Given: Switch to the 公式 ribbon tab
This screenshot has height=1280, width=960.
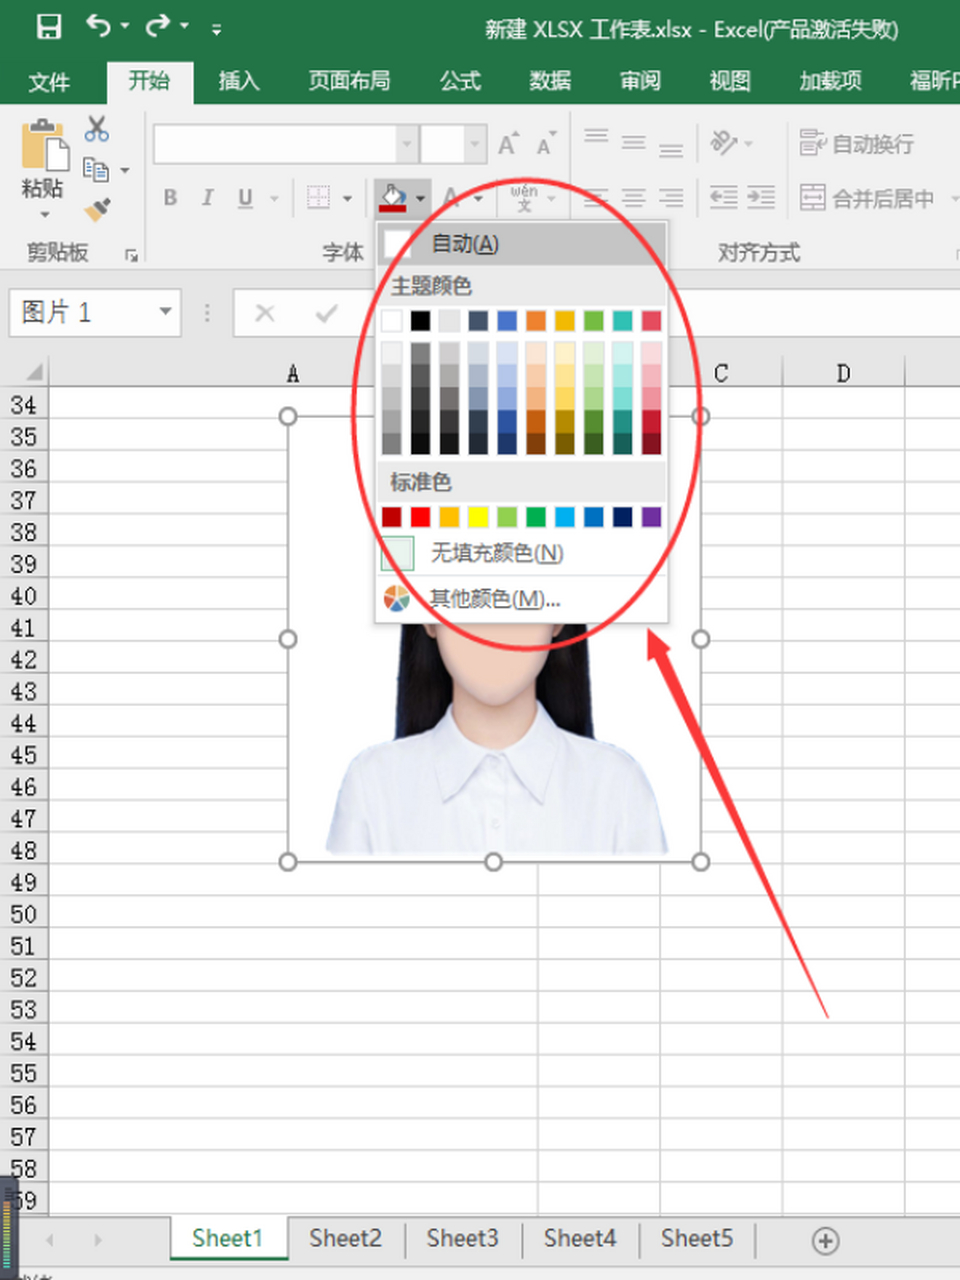Looking at the screenshot, I should (x=460, y=81).
